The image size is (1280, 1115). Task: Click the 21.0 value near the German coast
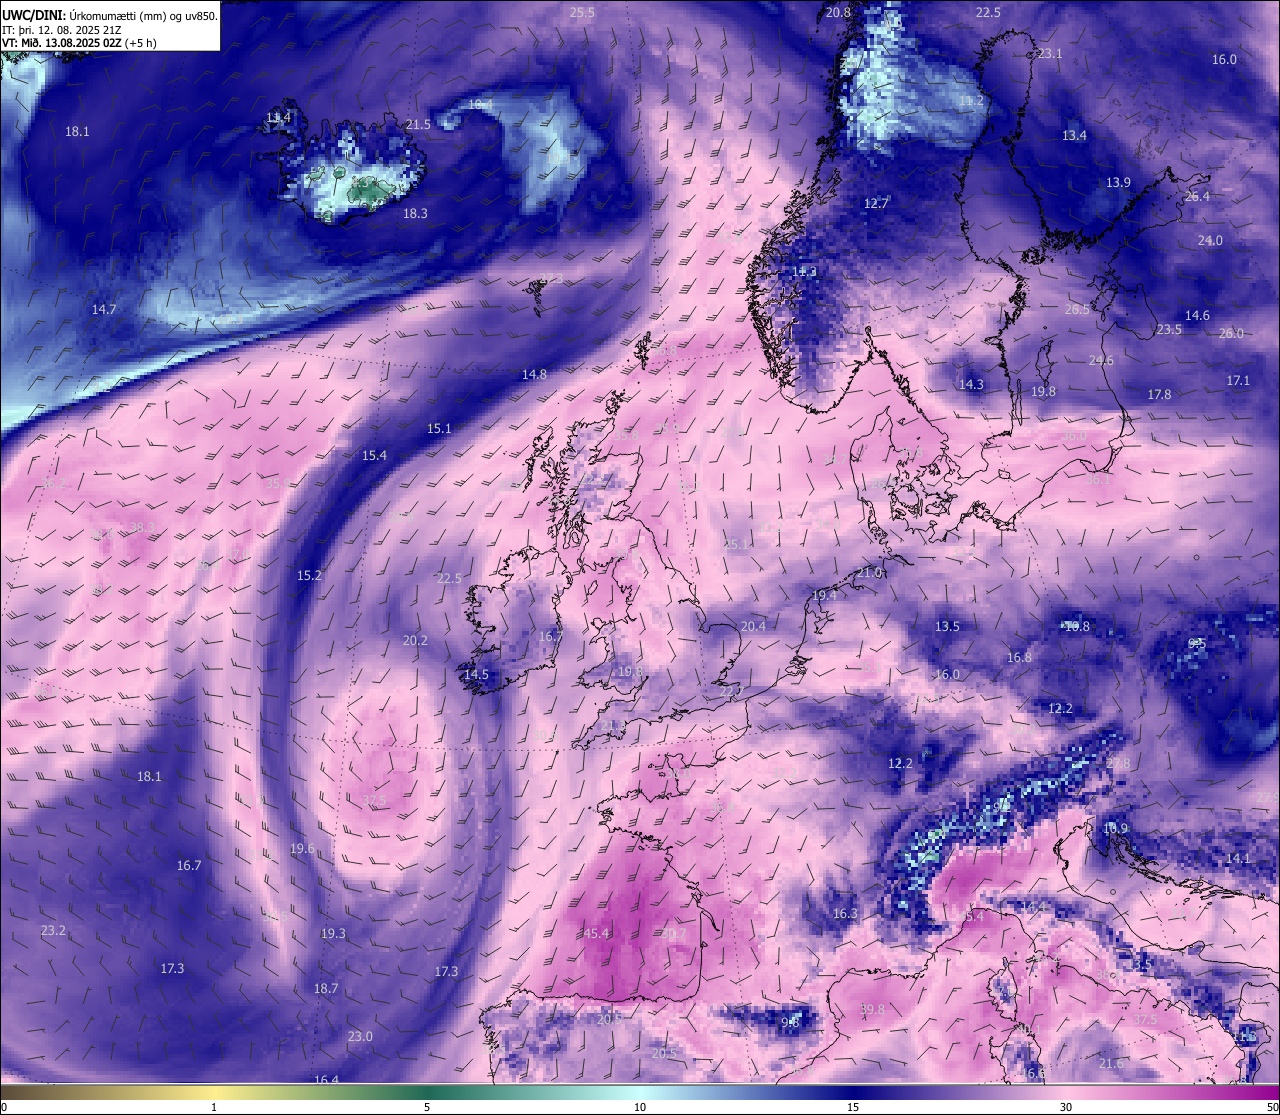click(x=869, y=572)
